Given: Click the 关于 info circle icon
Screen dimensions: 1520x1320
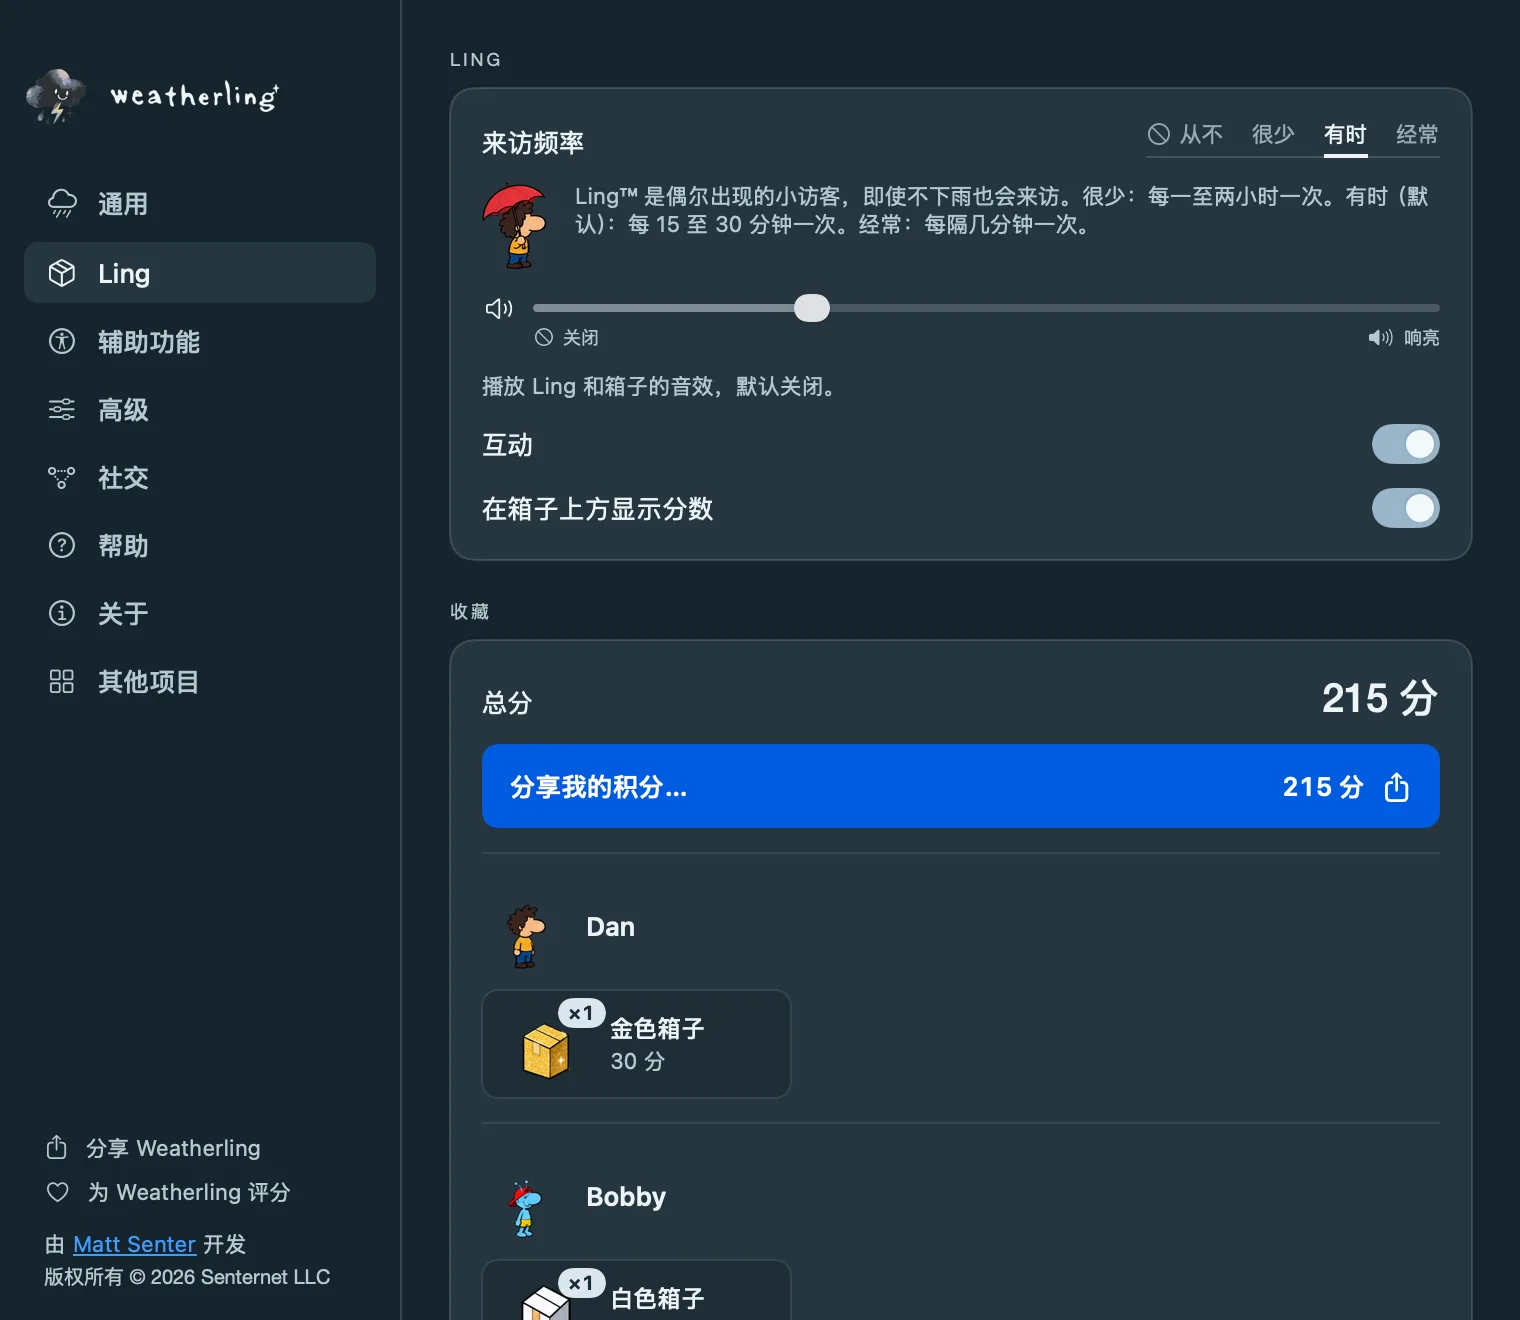Looking at the screenshot, I should 62,613.
